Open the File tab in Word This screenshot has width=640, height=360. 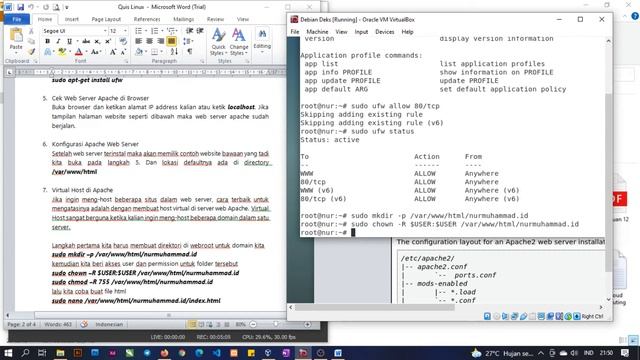(17, 19)
